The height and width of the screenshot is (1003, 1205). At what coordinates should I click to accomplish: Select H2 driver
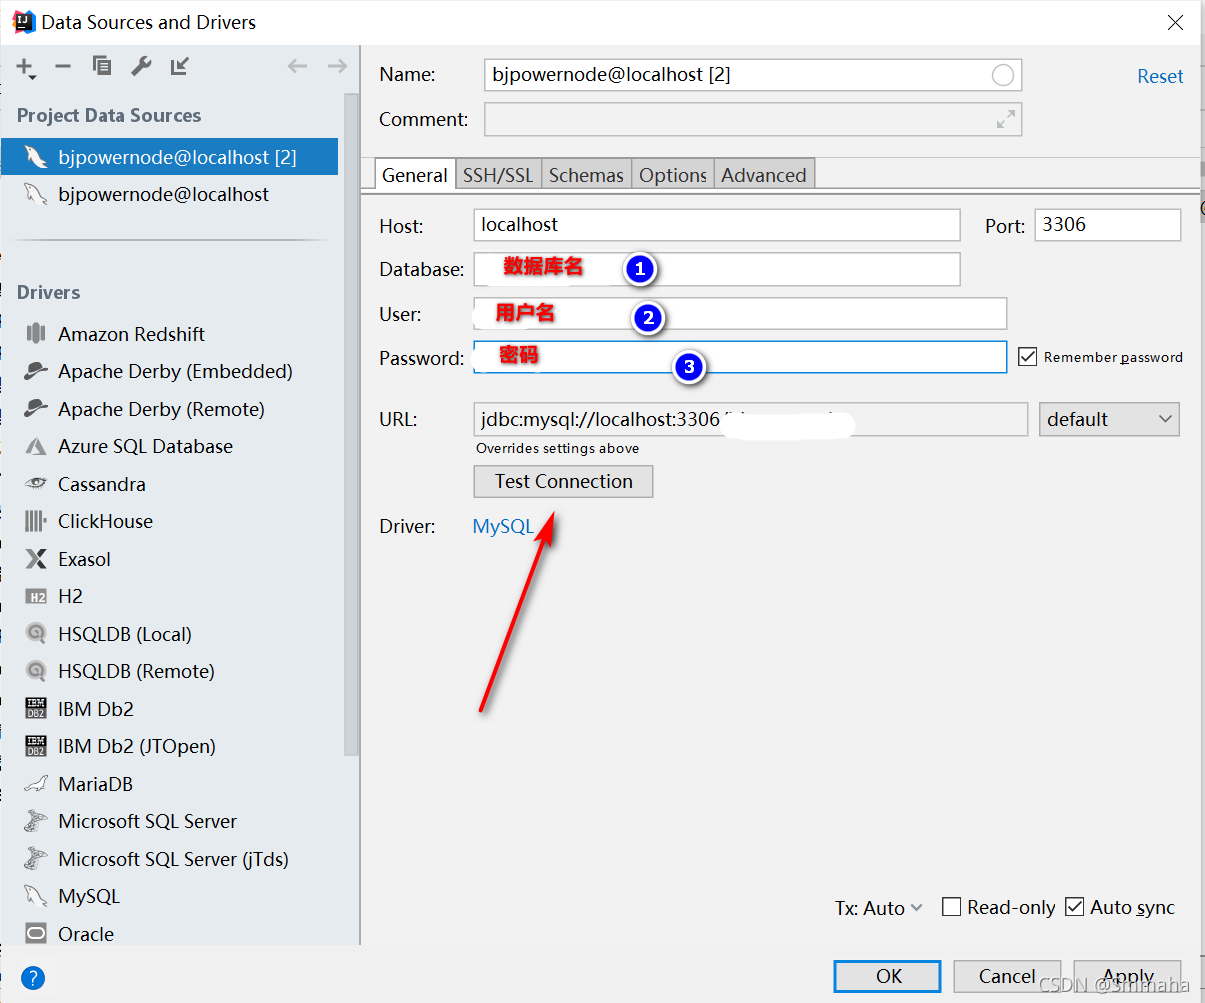pos(70,596)
